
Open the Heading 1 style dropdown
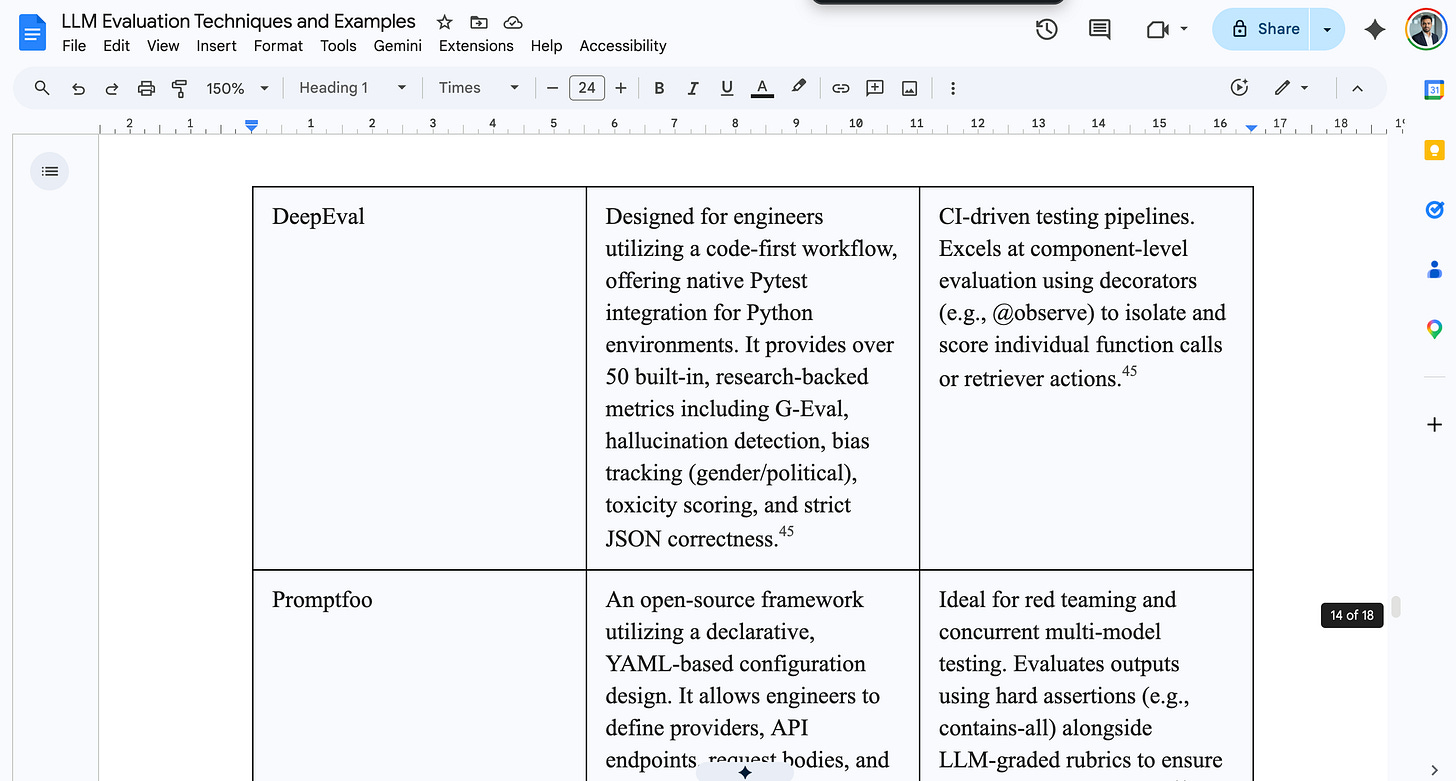352,88
